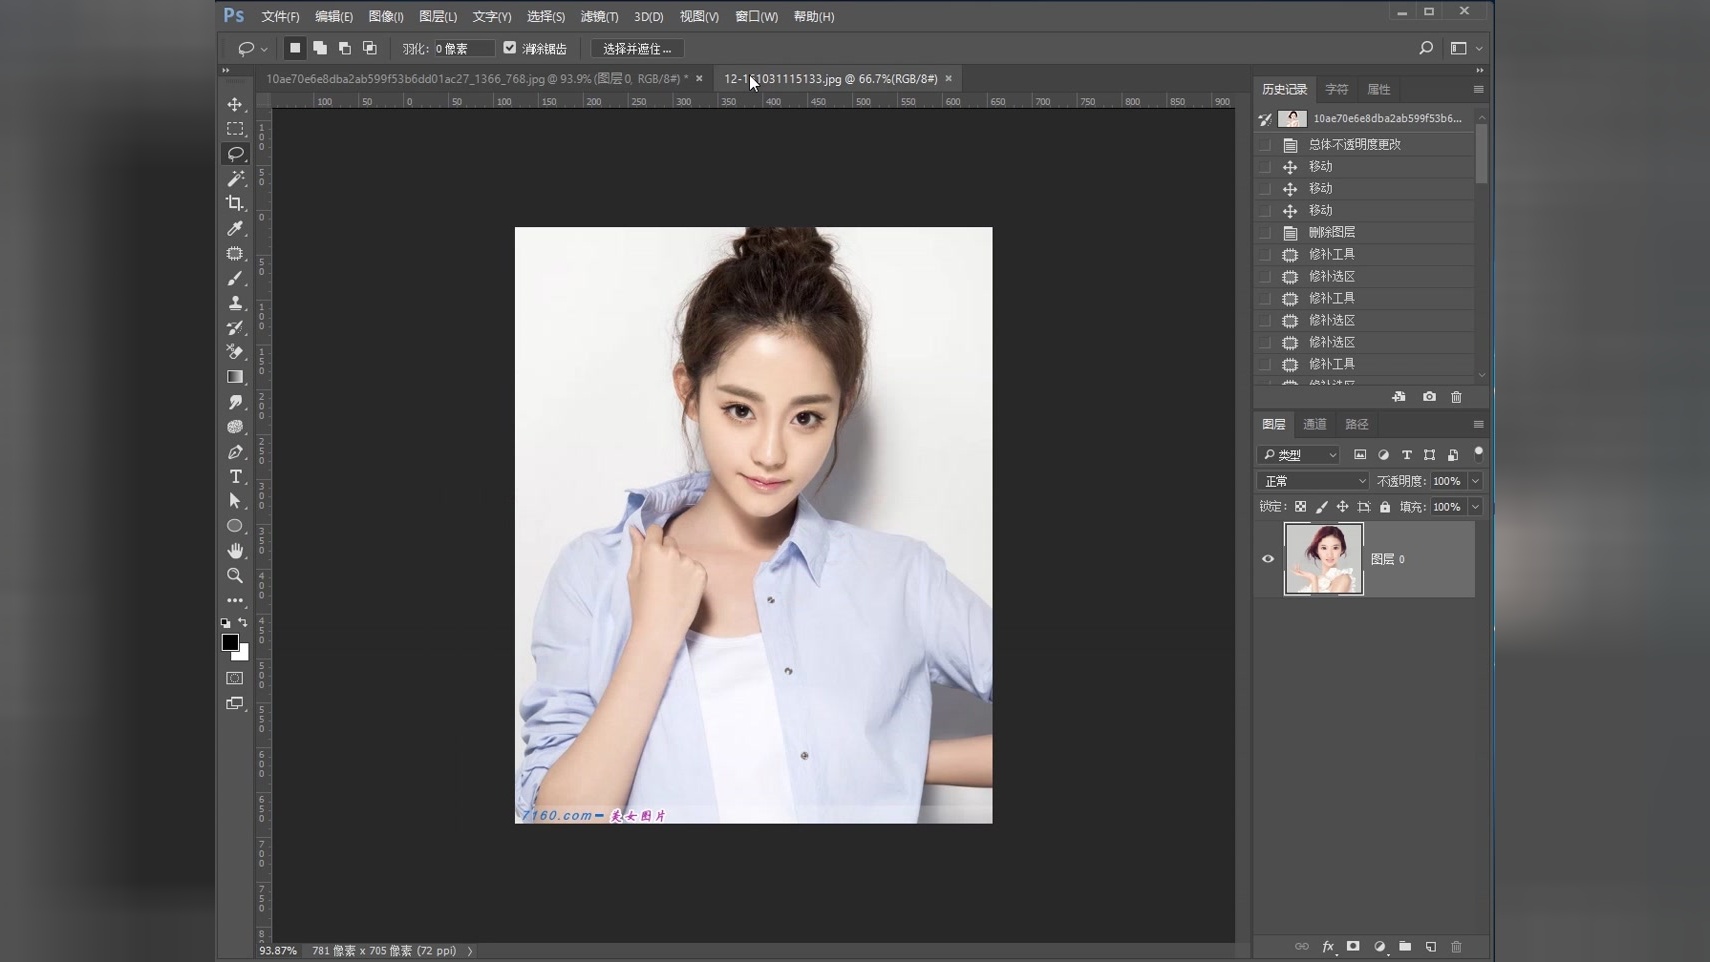
Task: Delete current history state trash icon
Action: pyautogui.click(x=1456, y=397)
